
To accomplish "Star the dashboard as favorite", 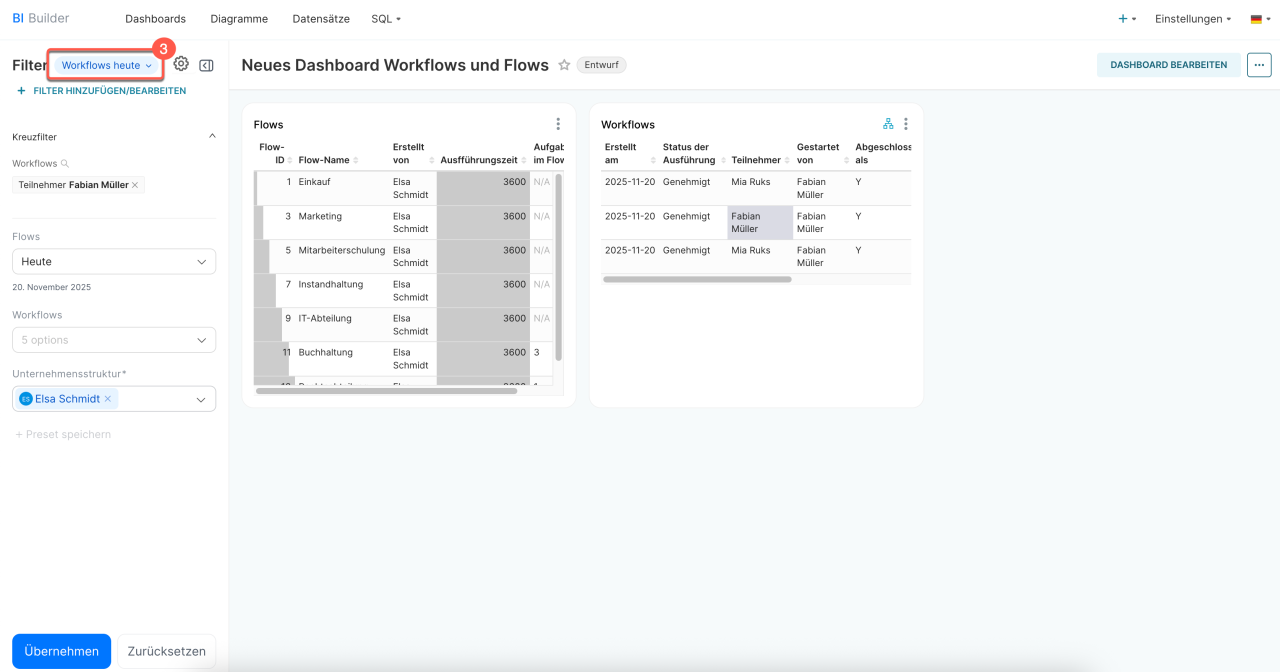I will pyautogui.click(x=564, y=65).
